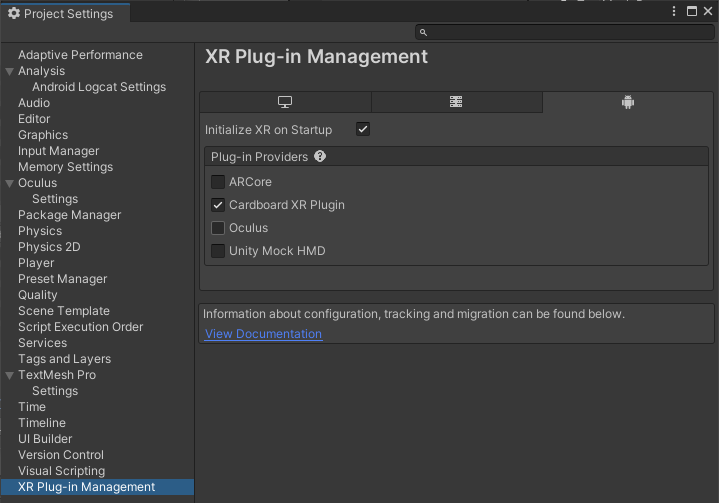Switch to the Standalone desktop platform tab
This screenshot has height=503, width=719.
(285, 102)
